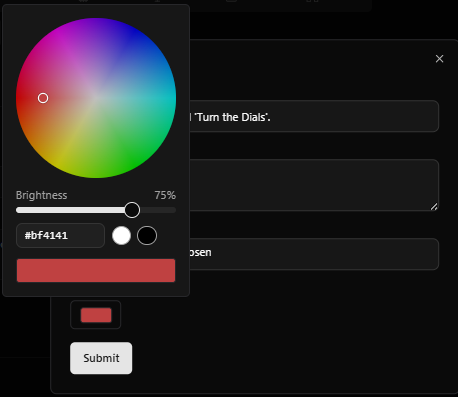458x397 pixels.
Task: Click the hex color field #bf4141
Action: [60, 235]
